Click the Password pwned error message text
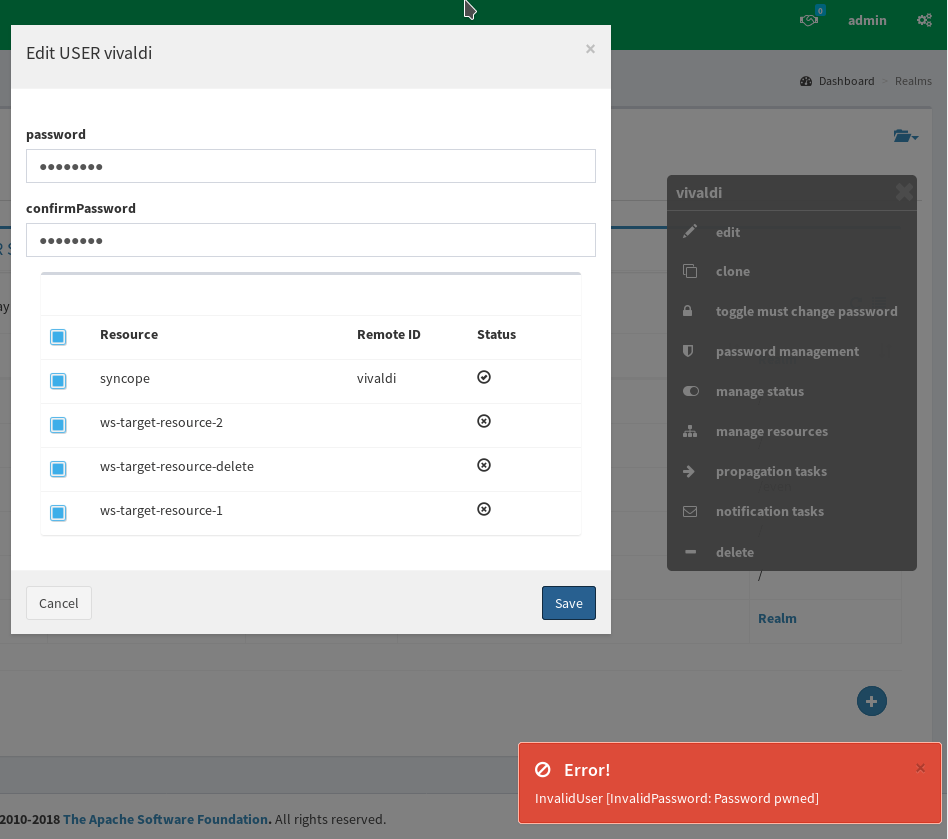 click(677, 799)
